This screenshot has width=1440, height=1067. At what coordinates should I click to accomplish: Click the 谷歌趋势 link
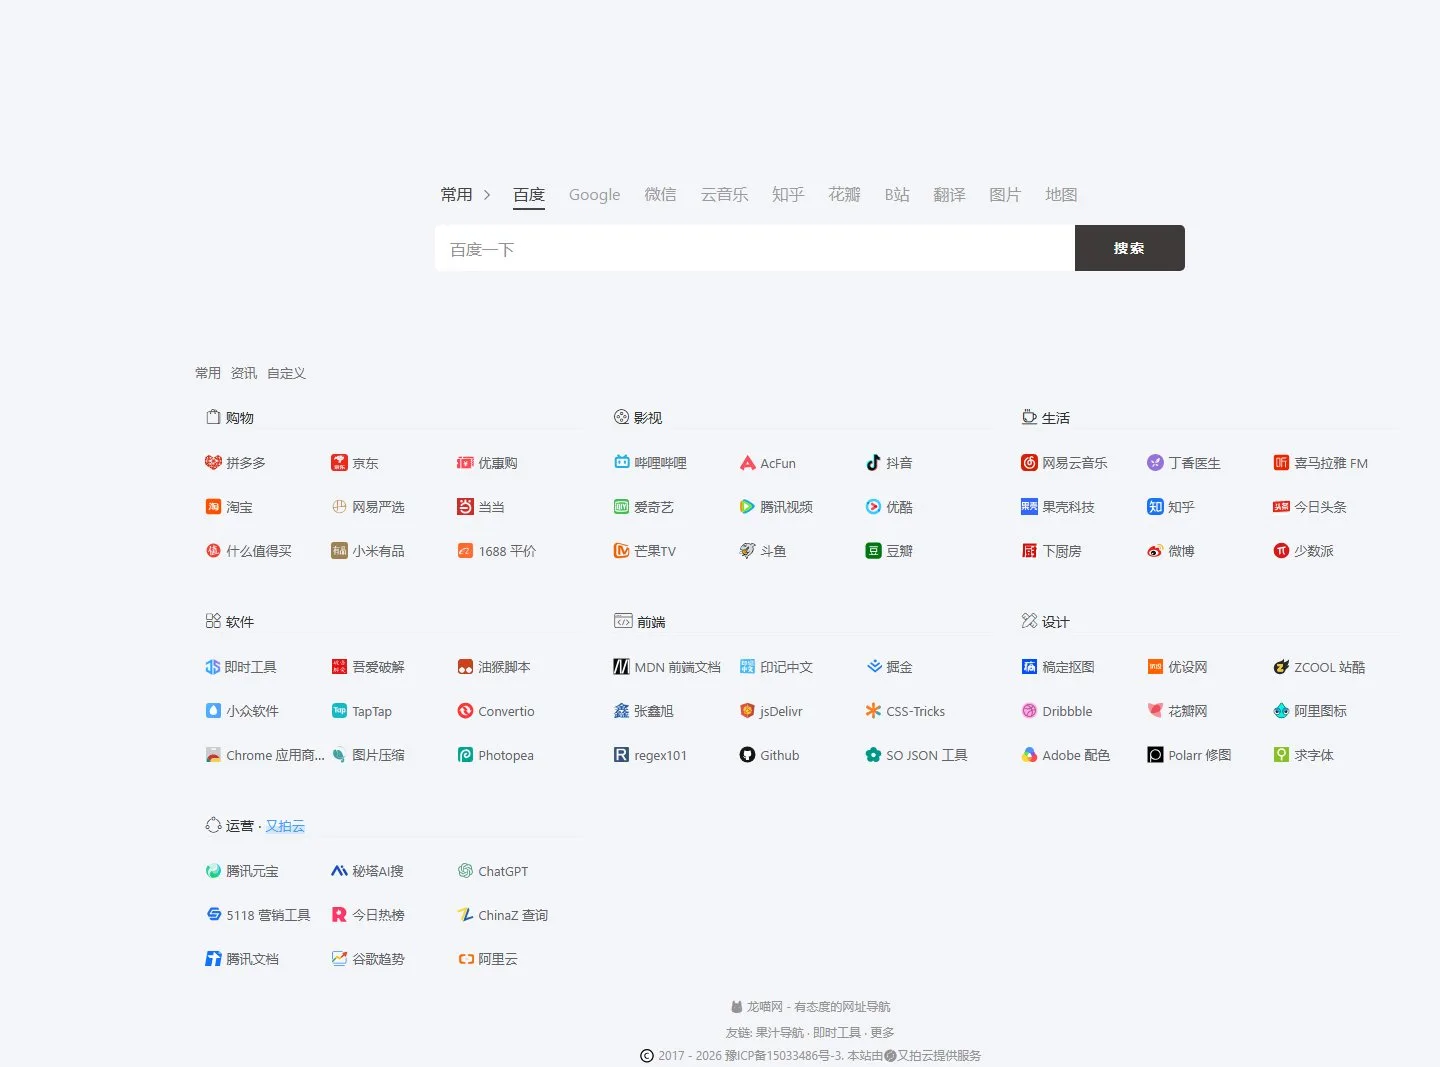tap(368, 959)
